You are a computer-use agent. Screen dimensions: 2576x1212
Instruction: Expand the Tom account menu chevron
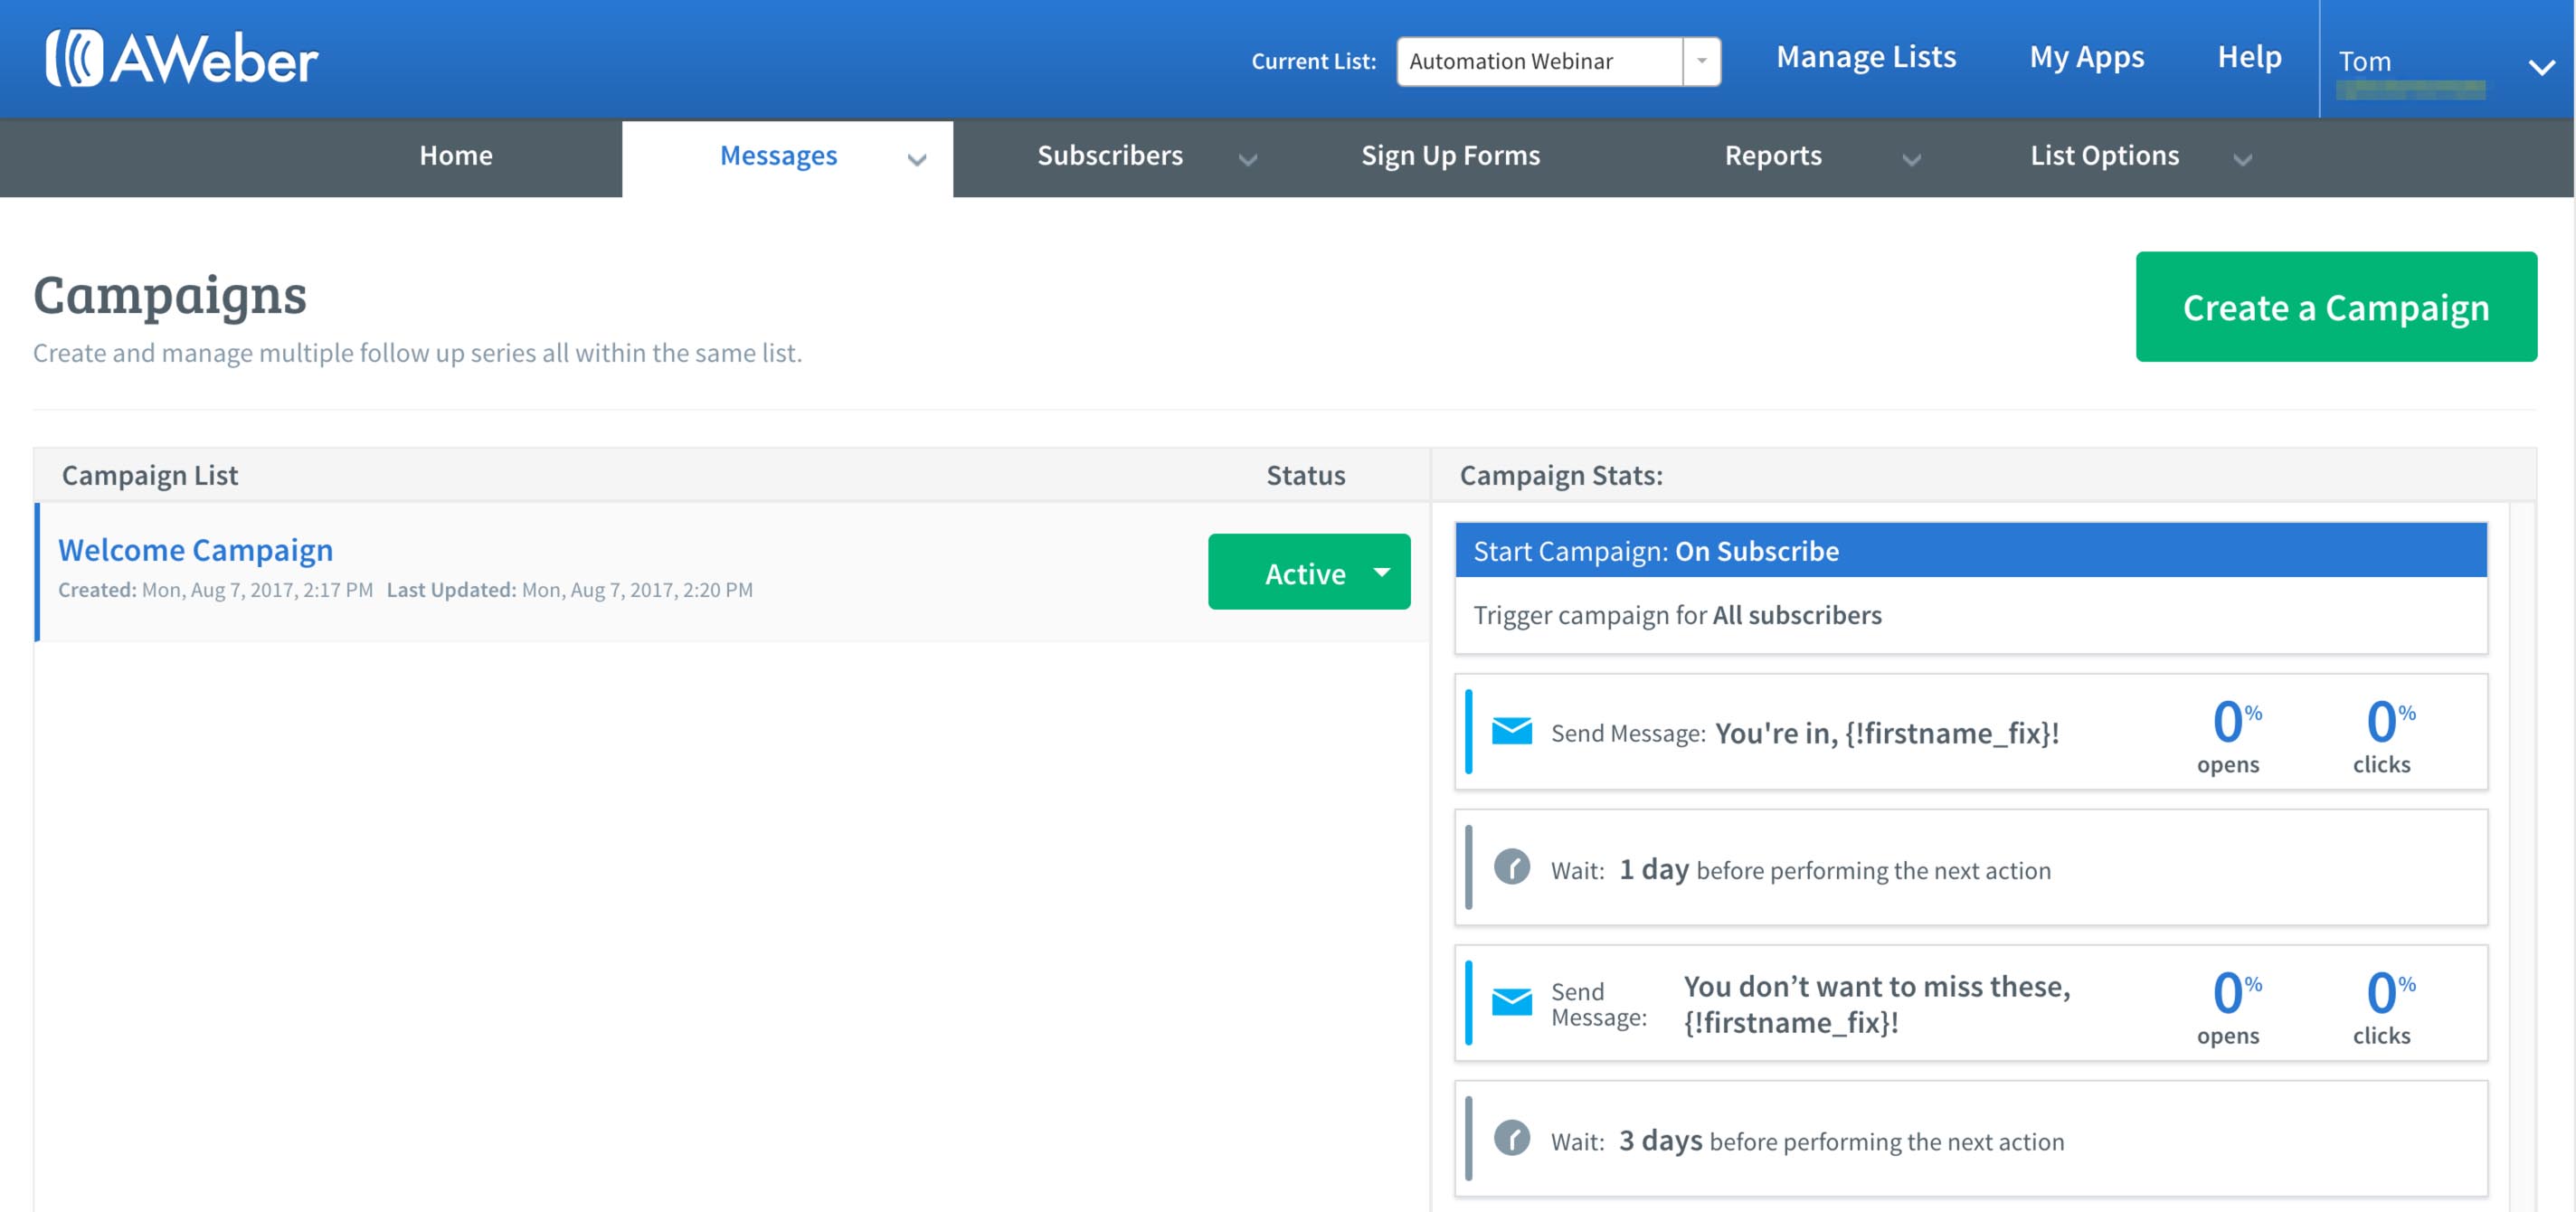(x=2541, y=68)
